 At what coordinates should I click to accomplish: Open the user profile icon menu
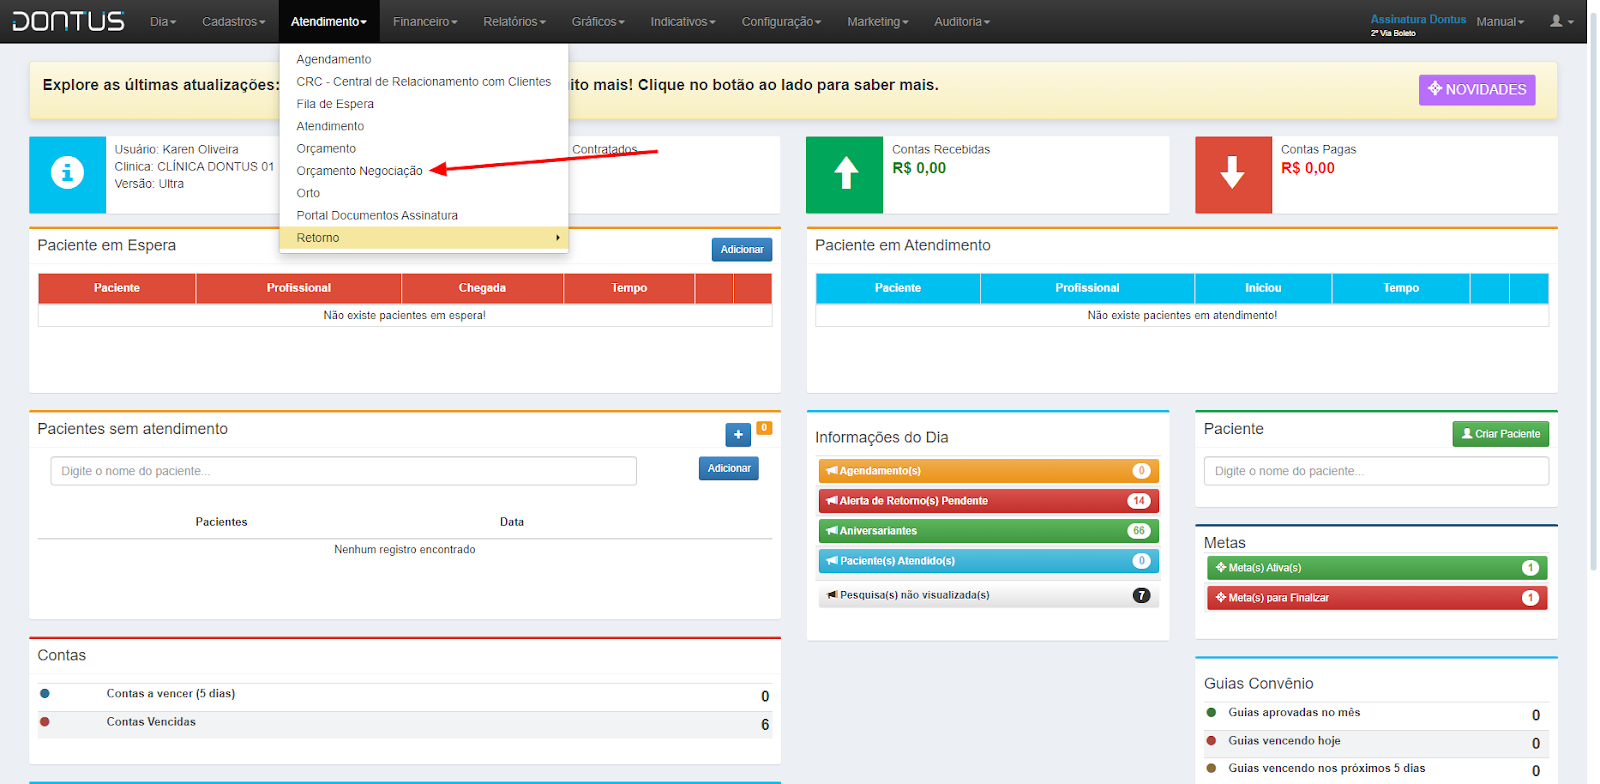(x=1561, y=21)
